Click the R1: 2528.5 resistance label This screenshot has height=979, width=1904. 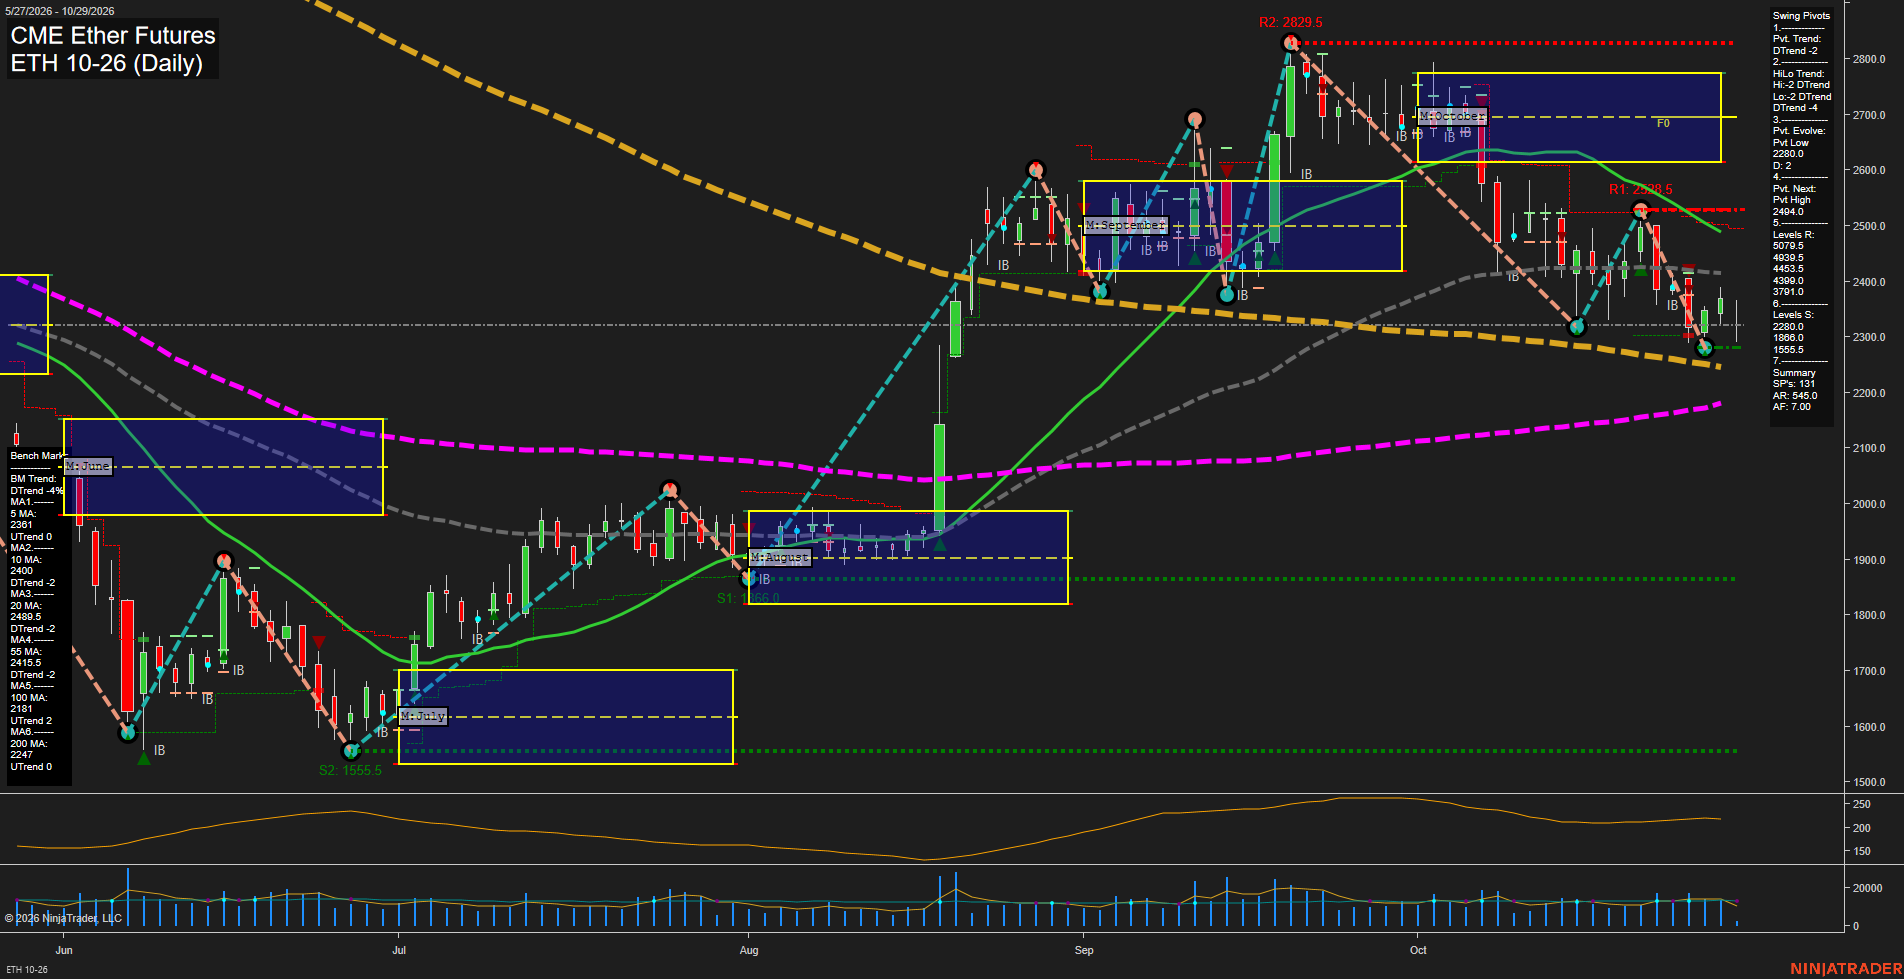point(1640,189)
